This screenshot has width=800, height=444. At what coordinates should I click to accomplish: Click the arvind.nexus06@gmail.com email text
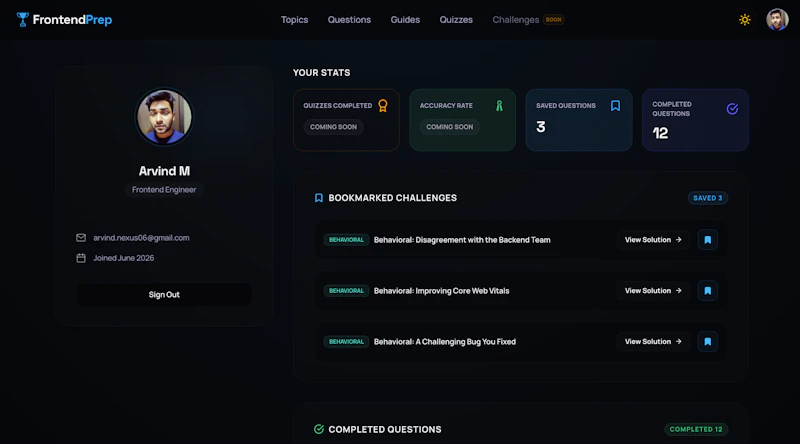pyautogui.click(x=141, y=237)
